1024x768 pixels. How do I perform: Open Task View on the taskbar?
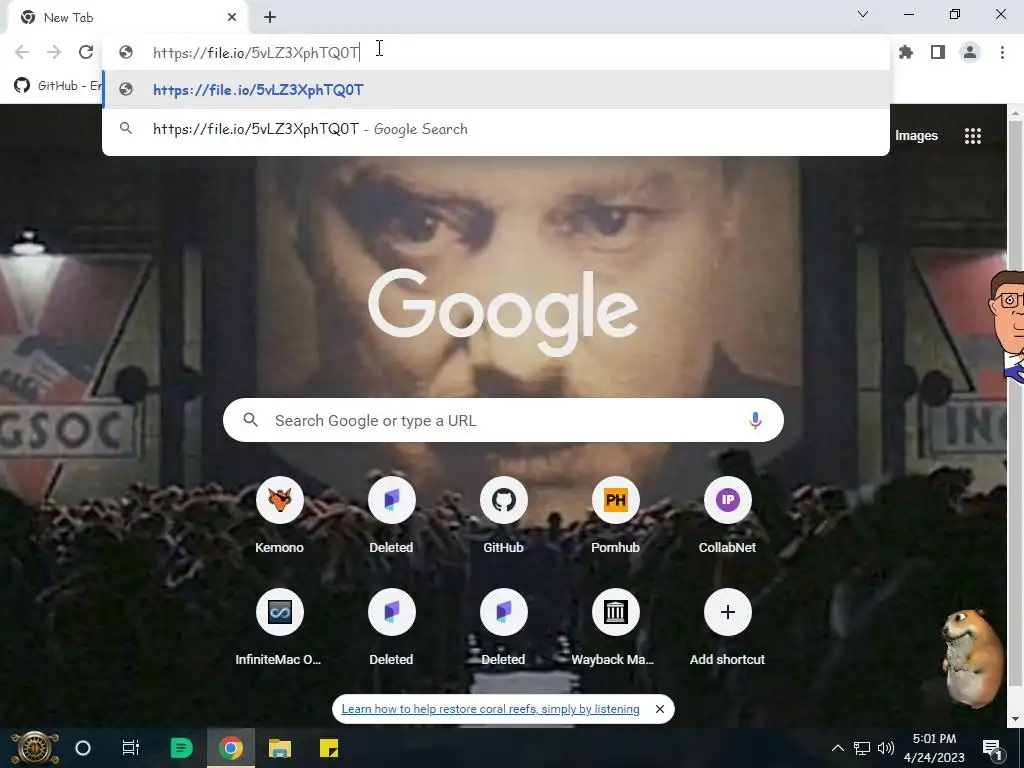(x=131, y=748)
